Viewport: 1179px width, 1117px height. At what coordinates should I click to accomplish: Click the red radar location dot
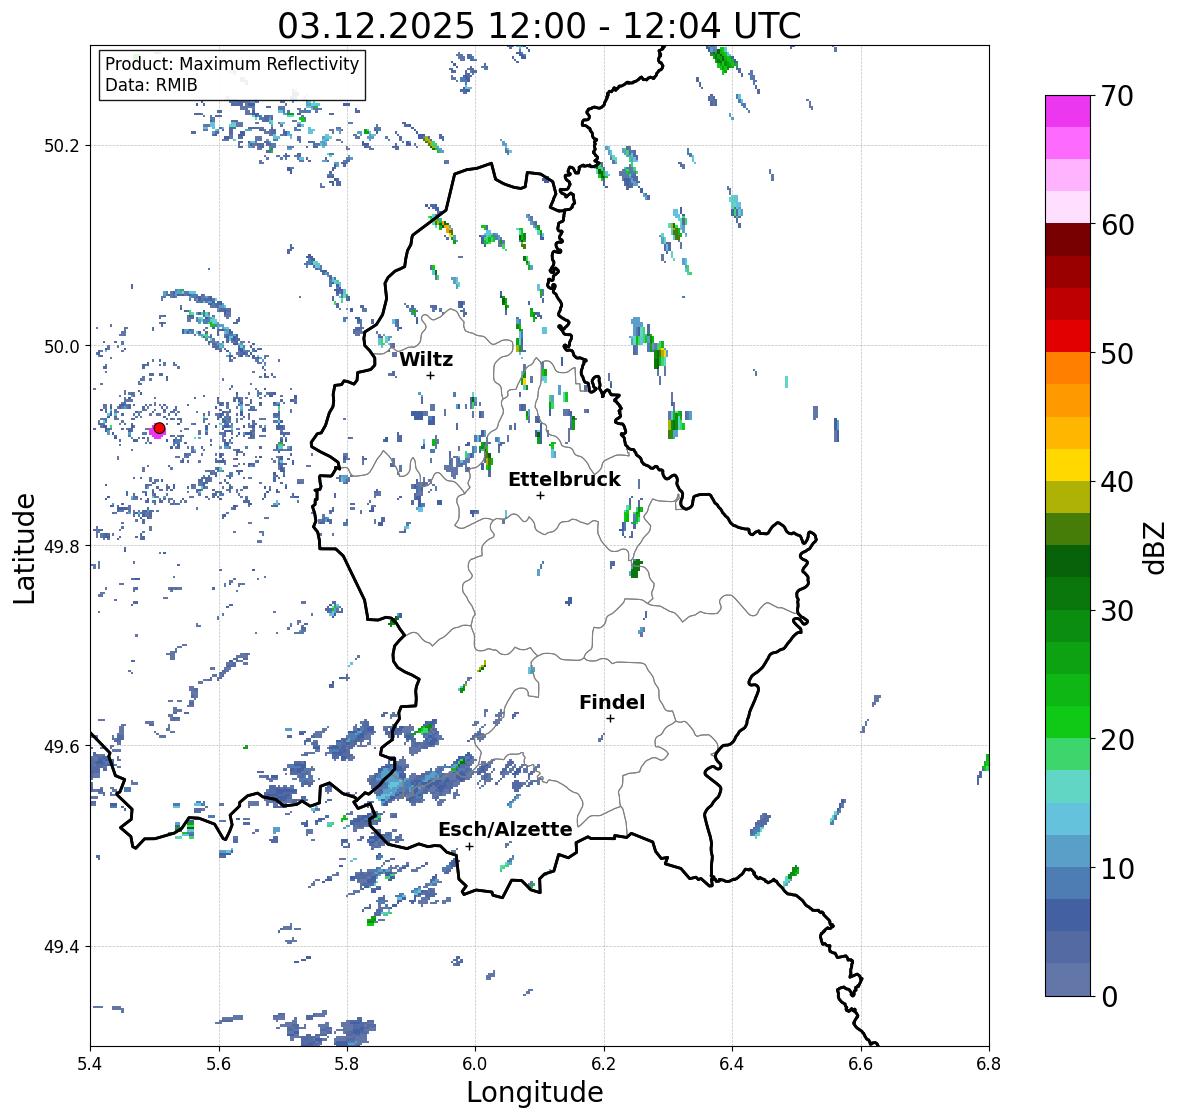(159, 428)
